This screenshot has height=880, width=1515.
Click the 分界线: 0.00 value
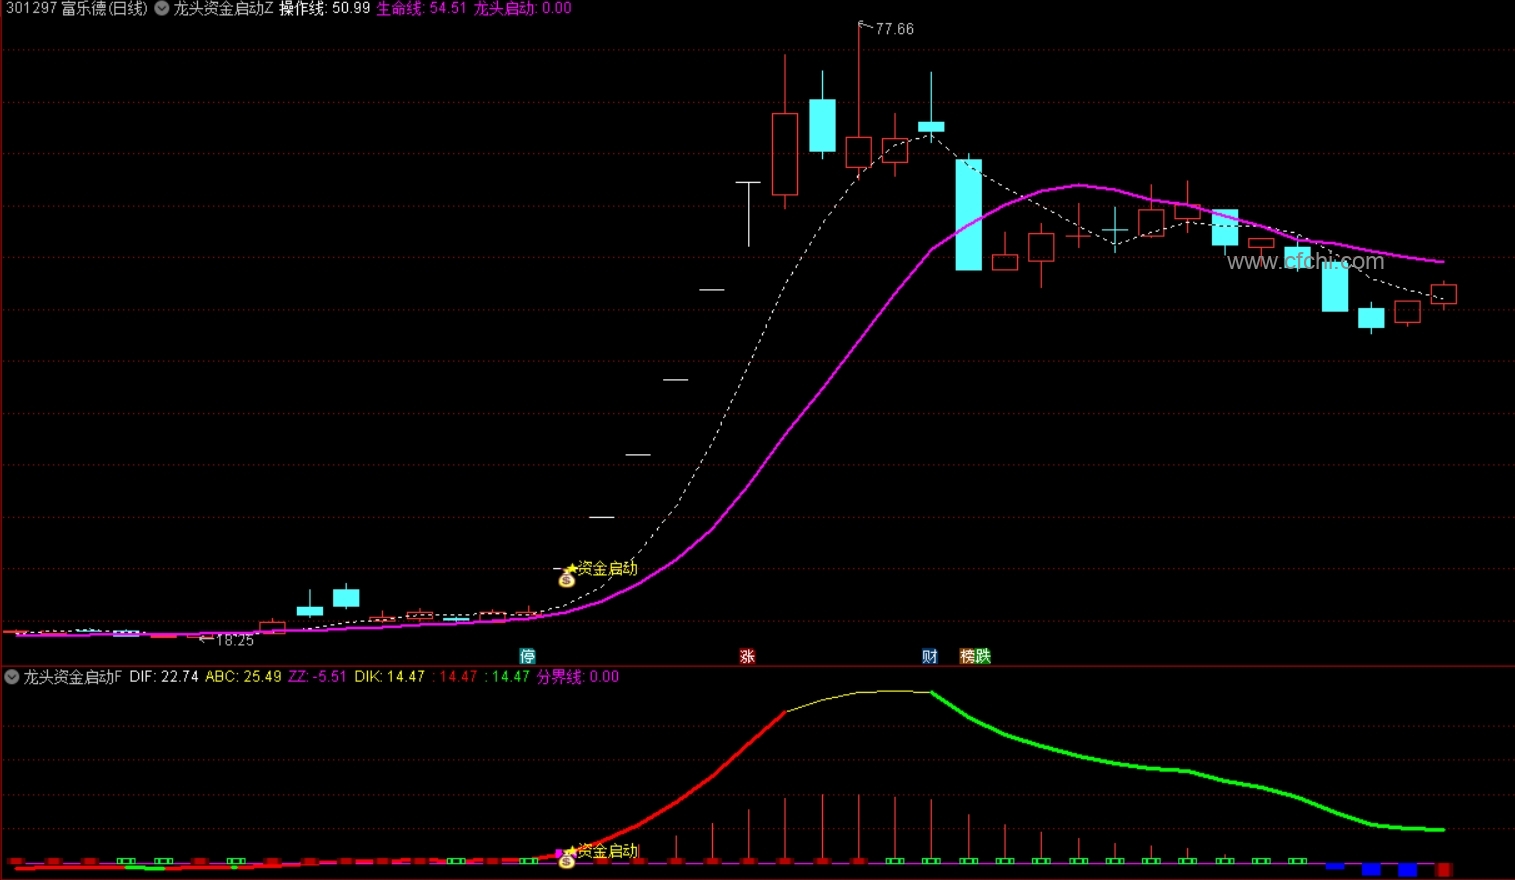pyautogui.click(x=577, y=677)
